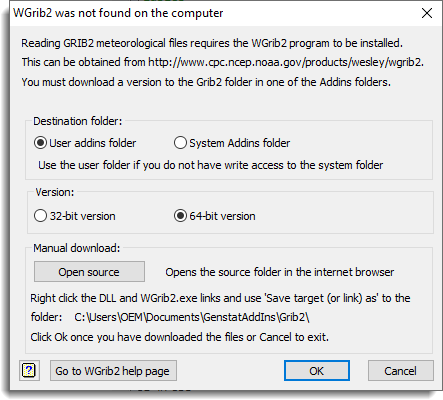443x400 pixels.
Task: Click the Manual download group label
Action: click(x=76, y=248)
